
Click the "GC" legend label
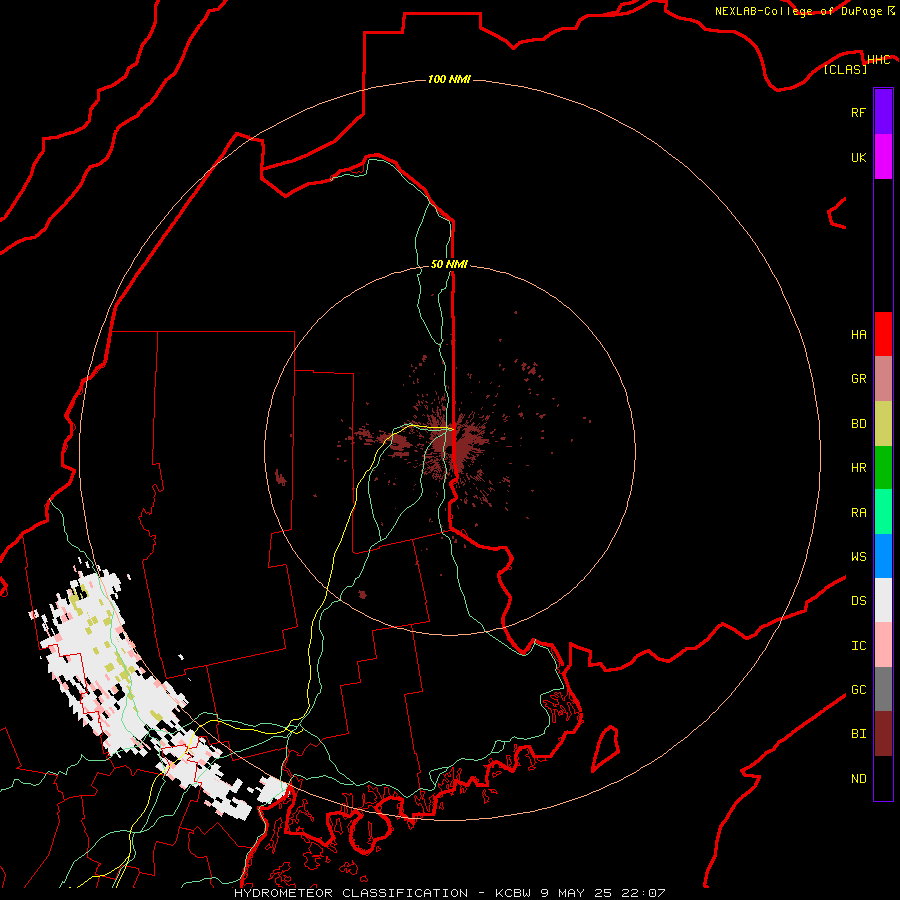click(x=858, y=690)
